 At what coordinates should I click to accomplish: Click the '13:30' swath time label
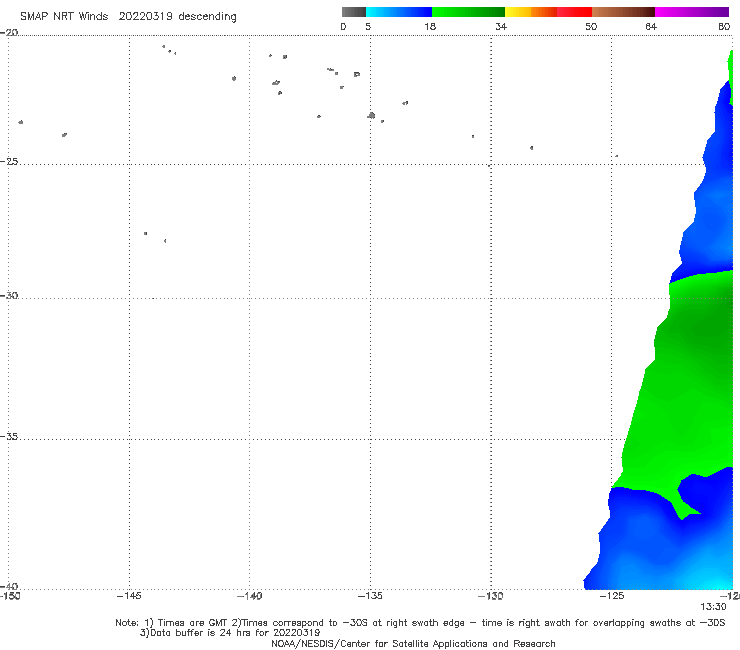coord(713,607)
